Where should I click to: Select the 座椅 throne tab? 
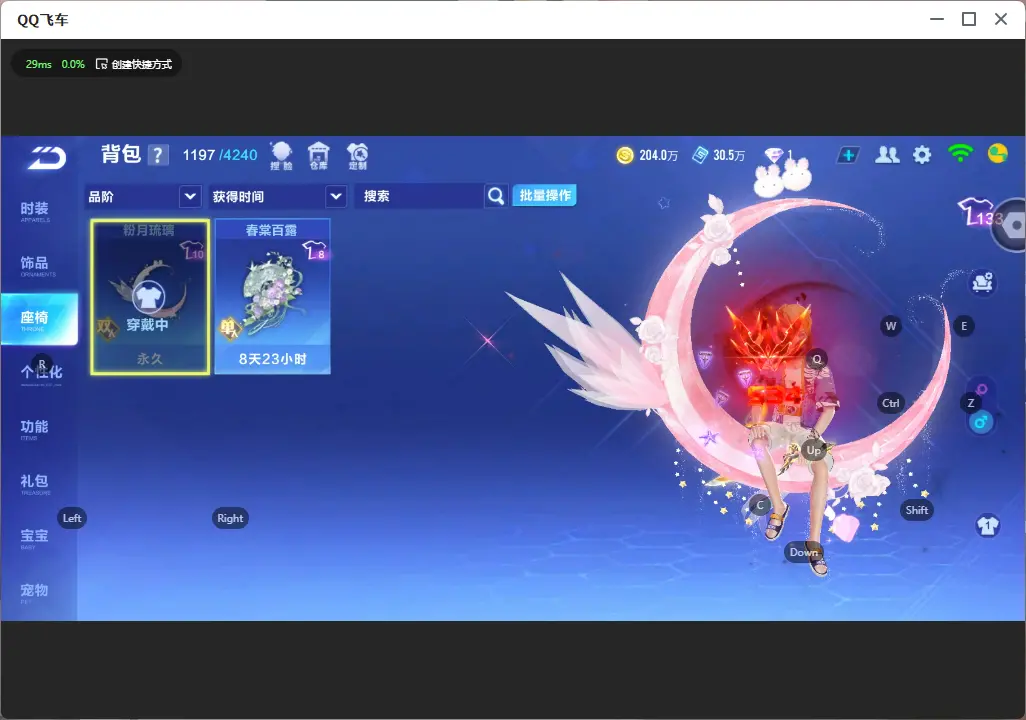(39, 319)
